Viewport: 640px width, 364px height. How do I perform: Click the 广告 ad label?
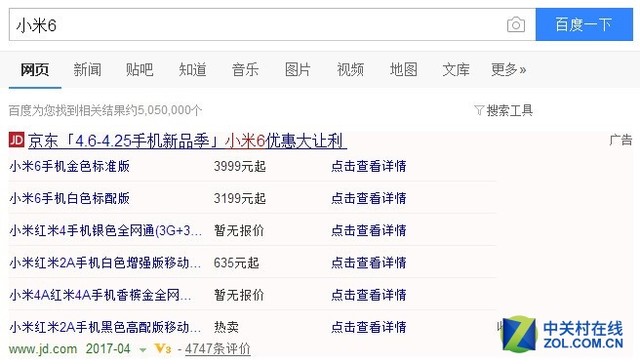point(620,140)
